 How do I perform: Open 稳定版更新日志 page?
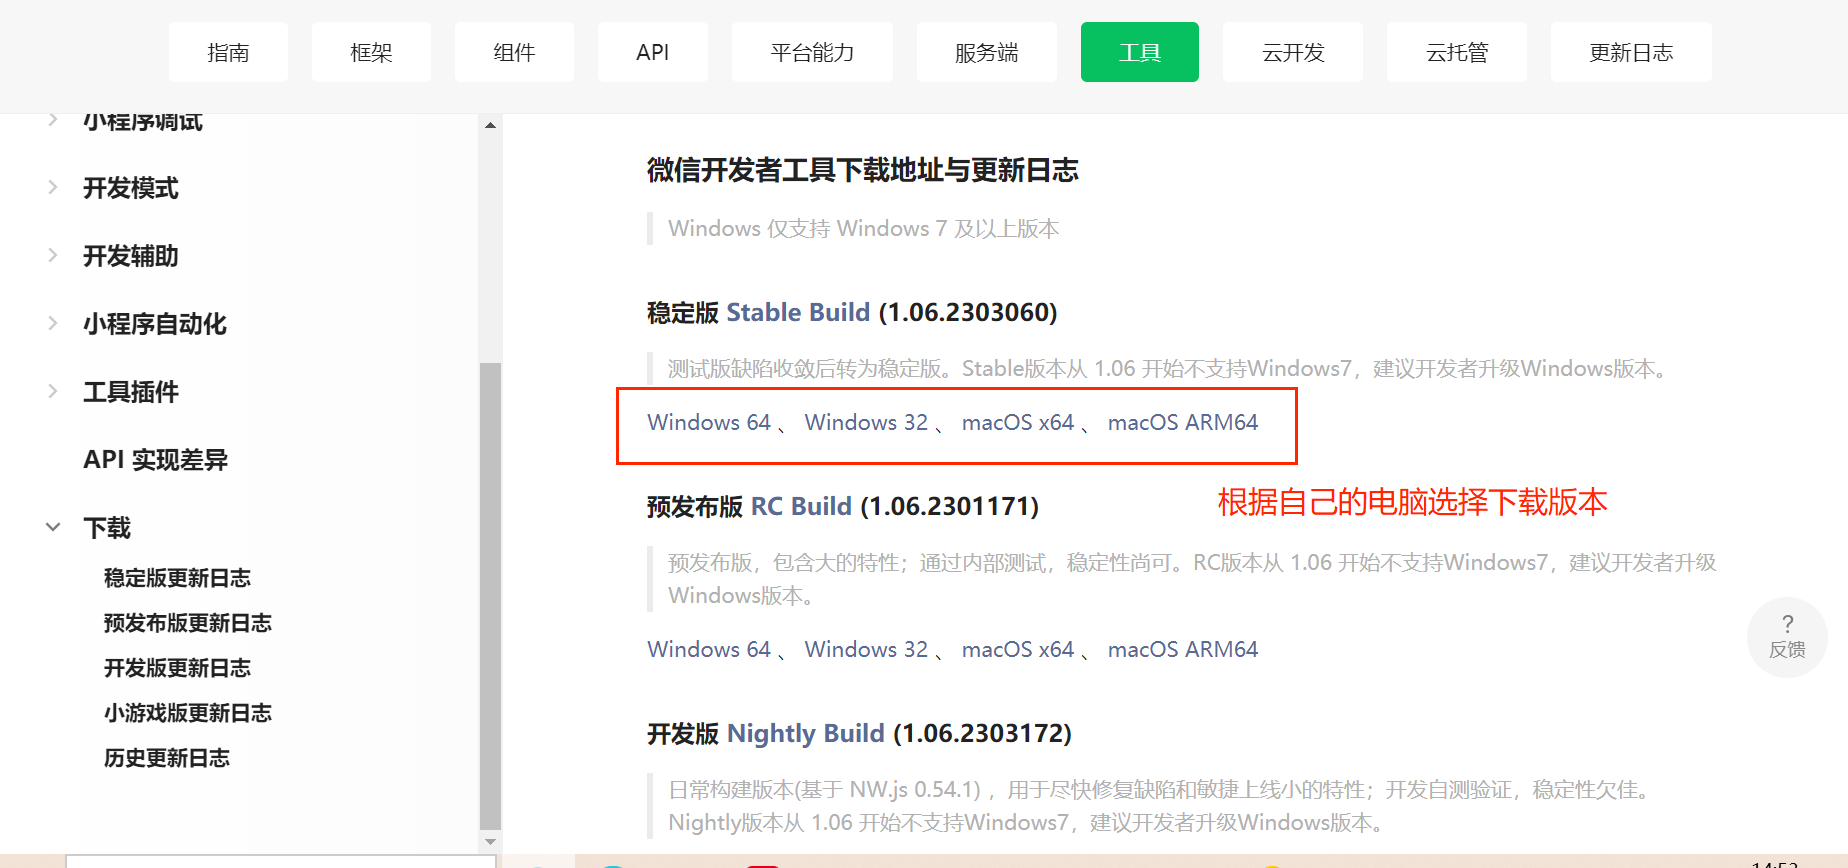pos(177,578)
